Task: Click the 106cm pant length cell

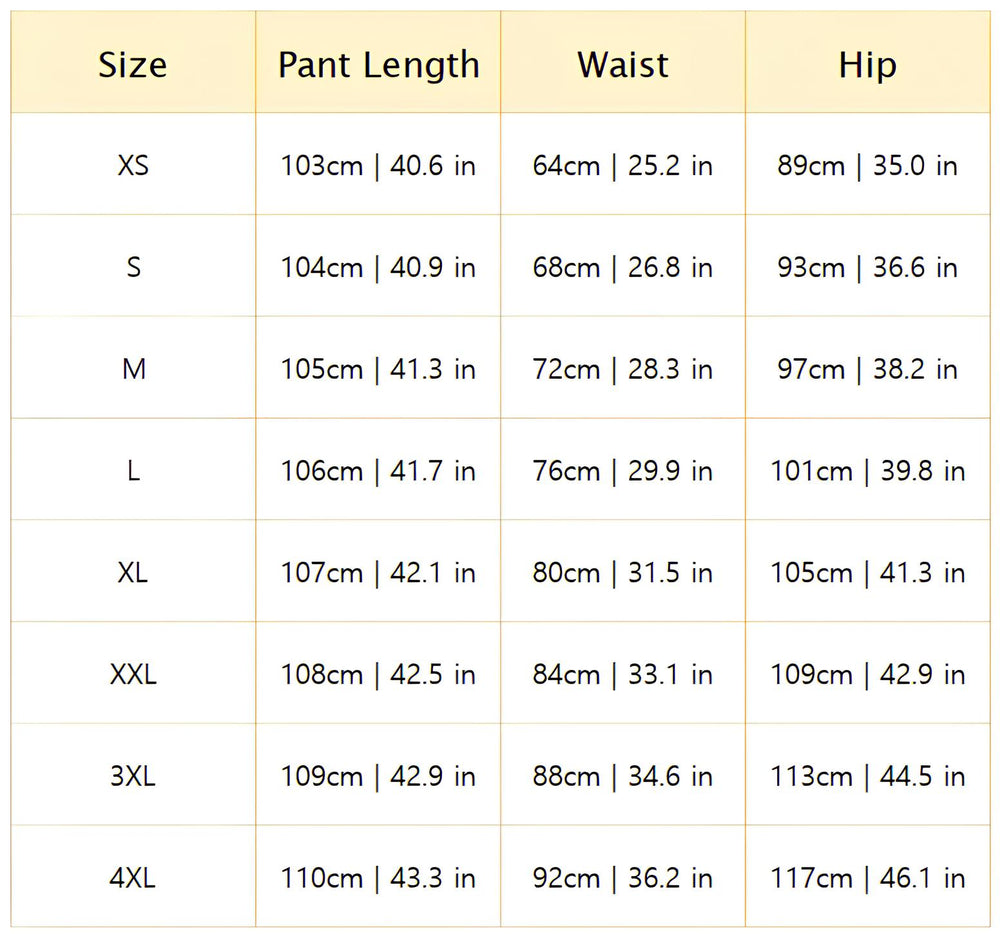Action: coord(378,471)
